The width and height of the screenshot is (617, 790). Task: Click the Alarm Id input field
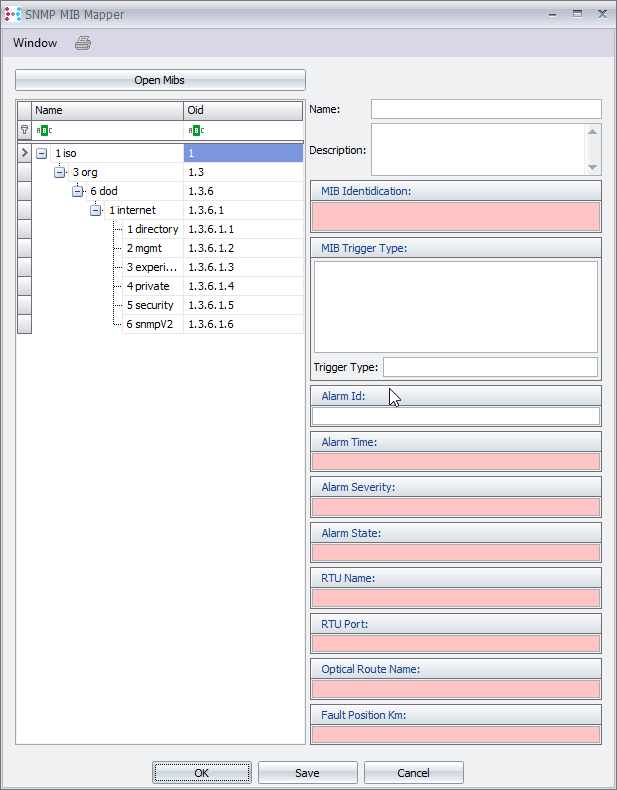pos(456,416)
